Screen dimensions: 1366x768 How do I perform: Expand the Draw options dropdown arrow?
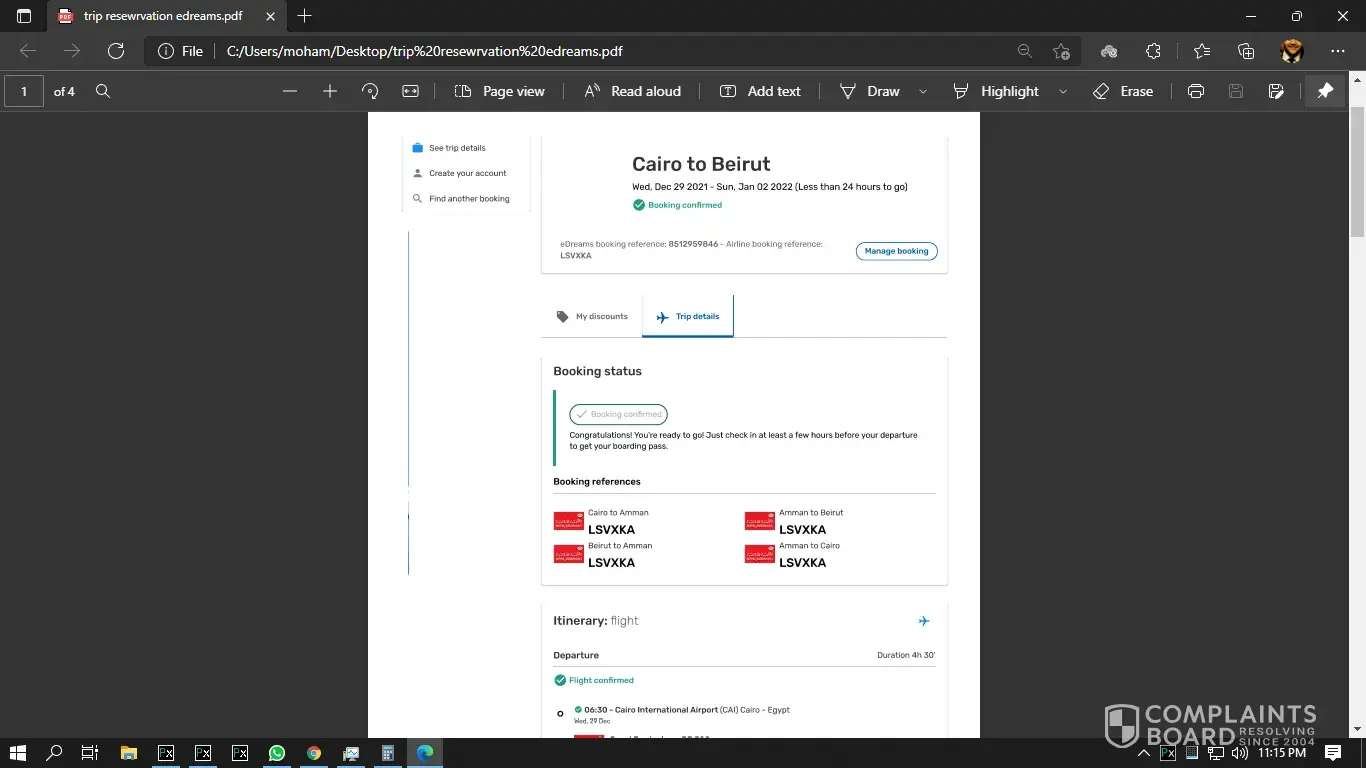923,91
